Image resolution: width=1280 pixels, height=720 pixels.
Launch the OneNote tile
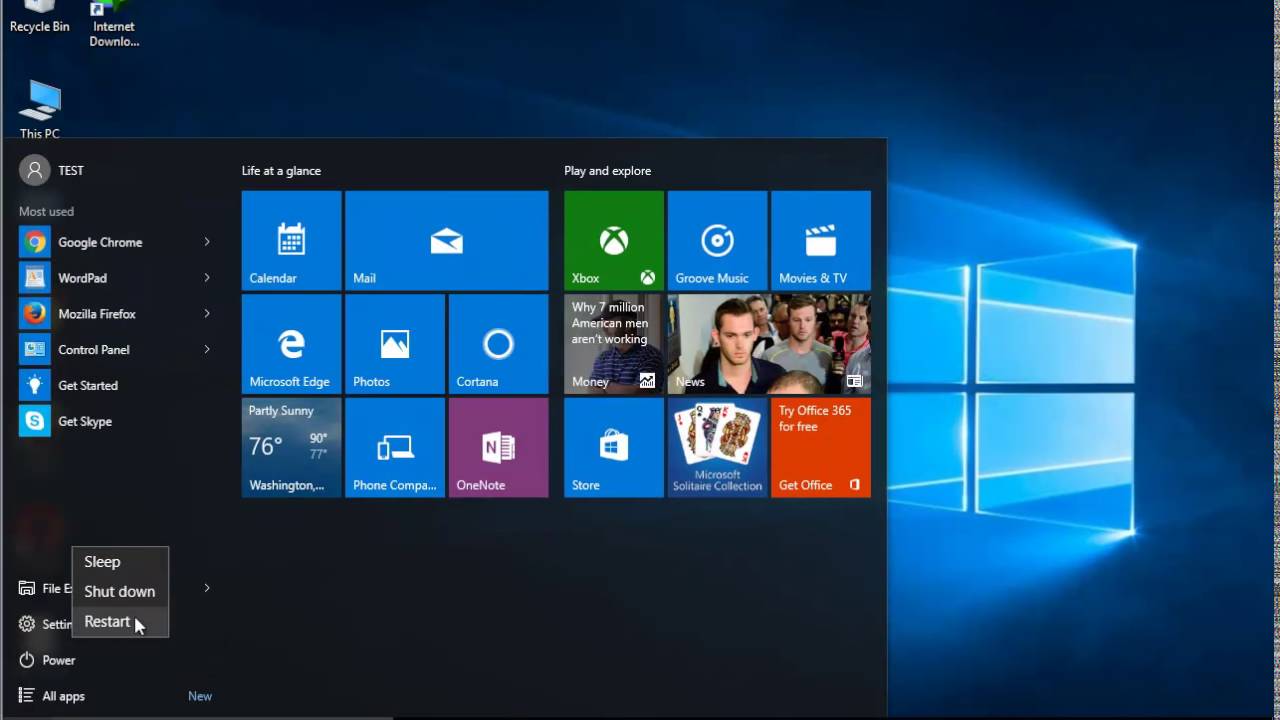tap(498, 447)
